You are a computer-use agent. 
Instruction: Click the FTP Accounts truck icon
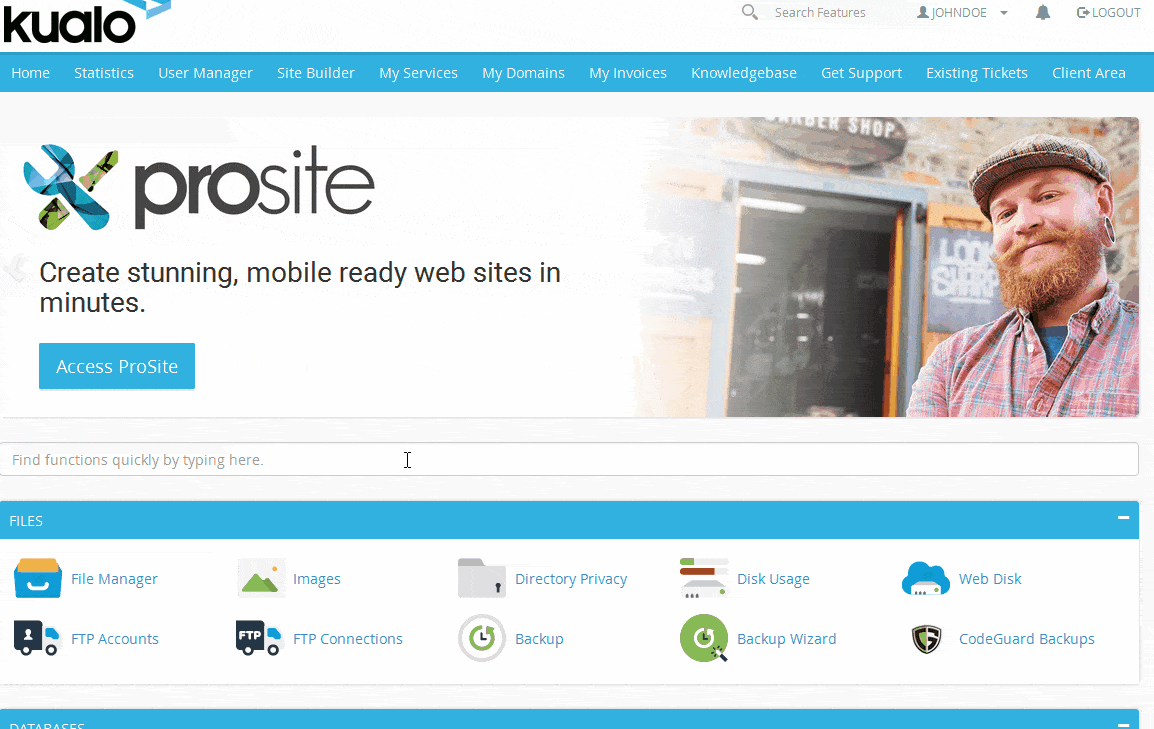(38, 638)
